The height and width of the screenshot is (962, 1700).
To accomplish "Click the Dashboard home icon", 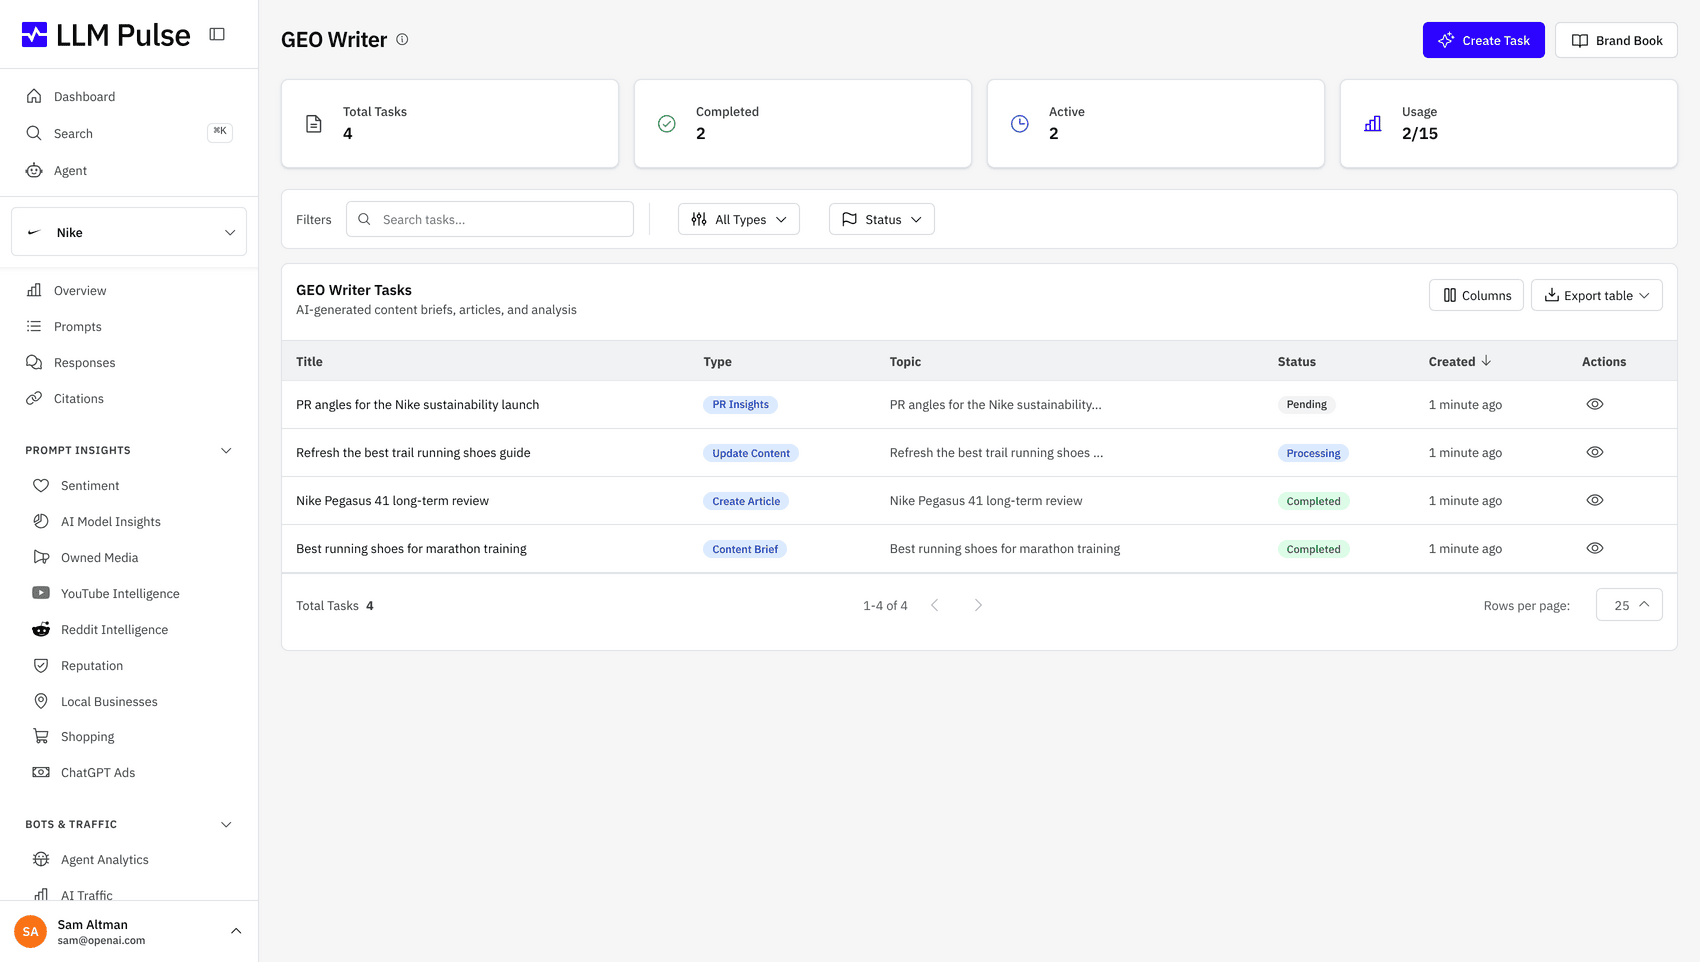I will (34, 96).
